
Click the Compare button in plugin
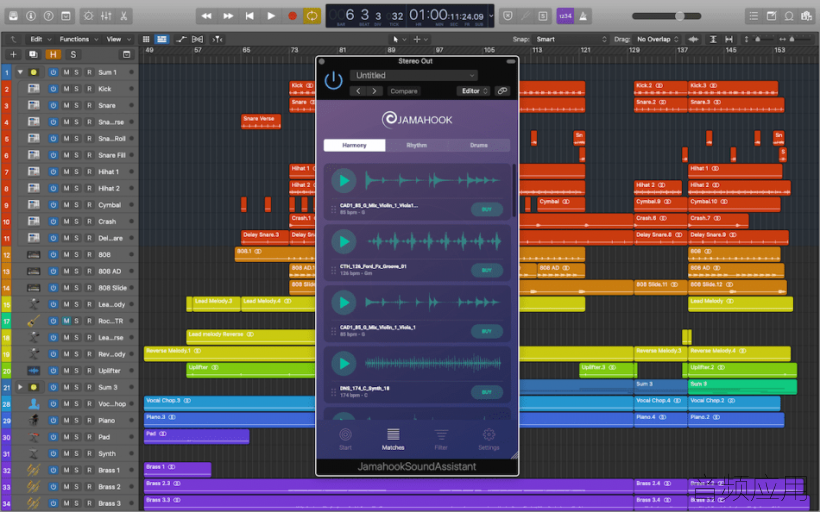404,91
